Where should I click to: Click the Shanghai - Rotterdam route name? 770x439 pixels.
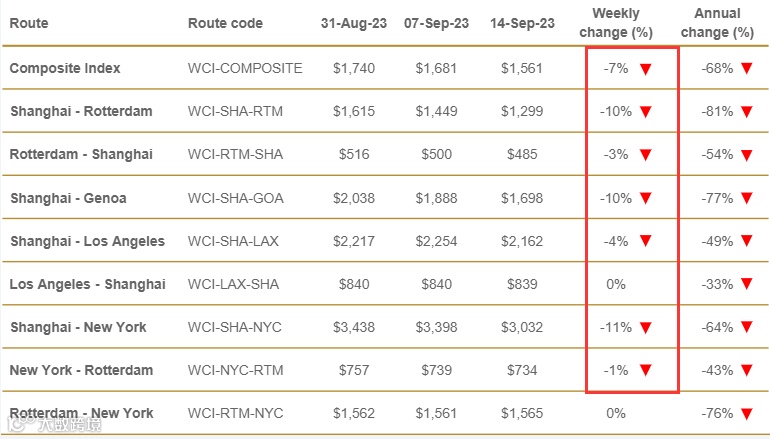pos(82,111)
